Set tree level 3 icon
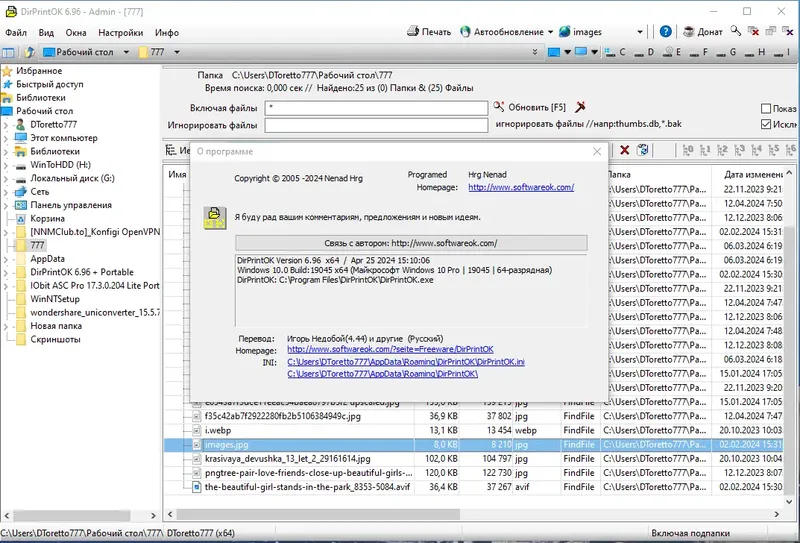This screenshot has width=800, height=543. click(x=739, y=150)
